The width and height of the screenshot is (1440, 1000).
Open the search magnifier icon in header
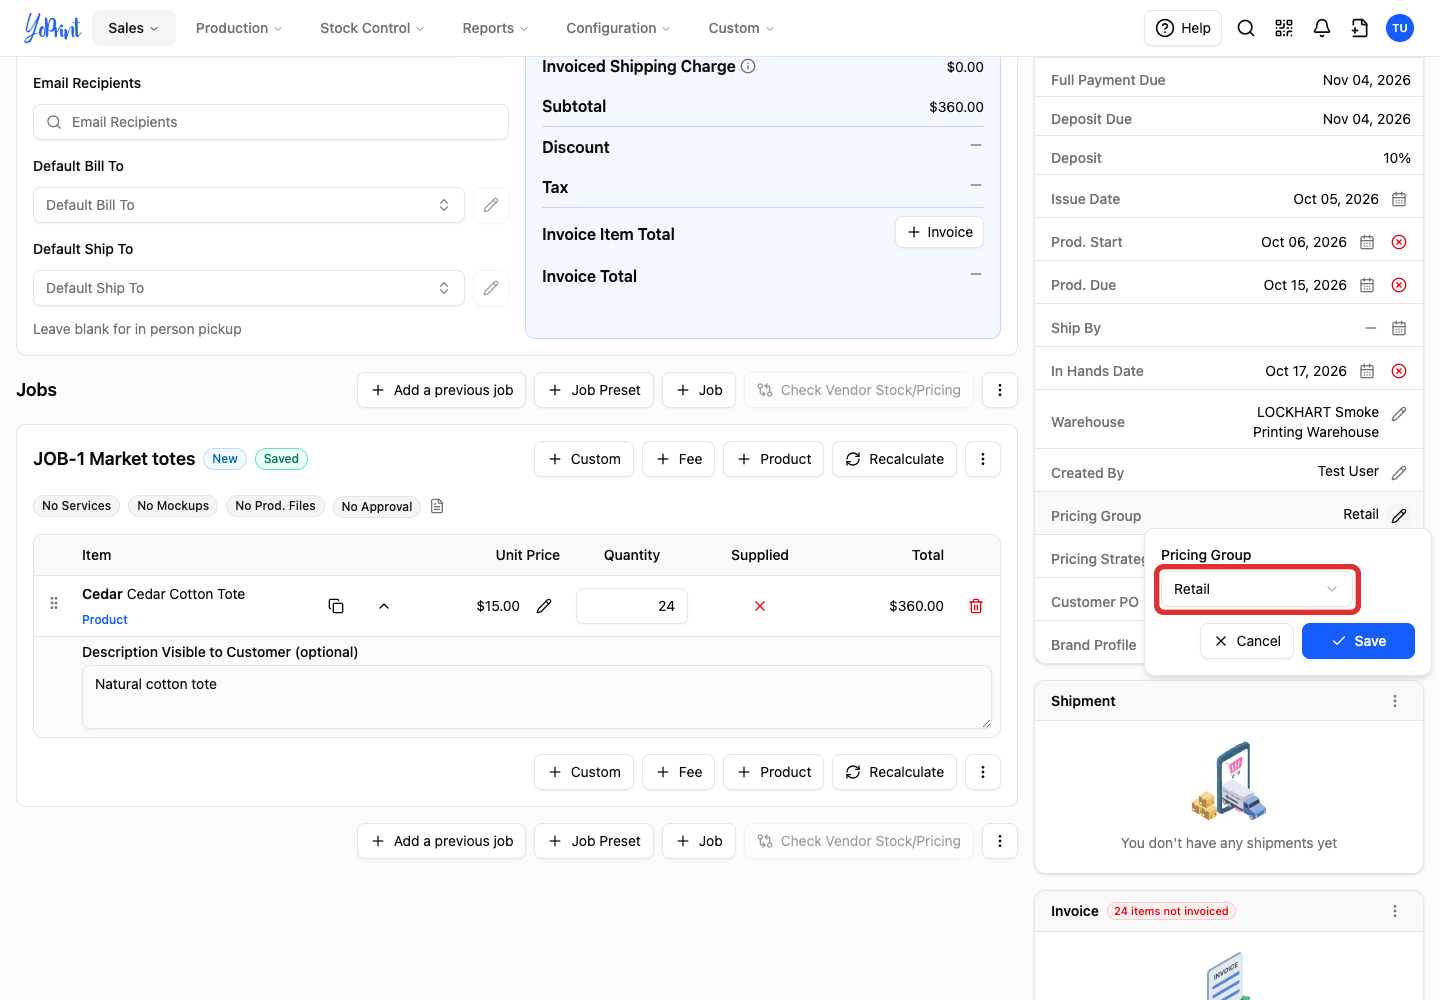pyautogui.click(x=1246, y=28)
